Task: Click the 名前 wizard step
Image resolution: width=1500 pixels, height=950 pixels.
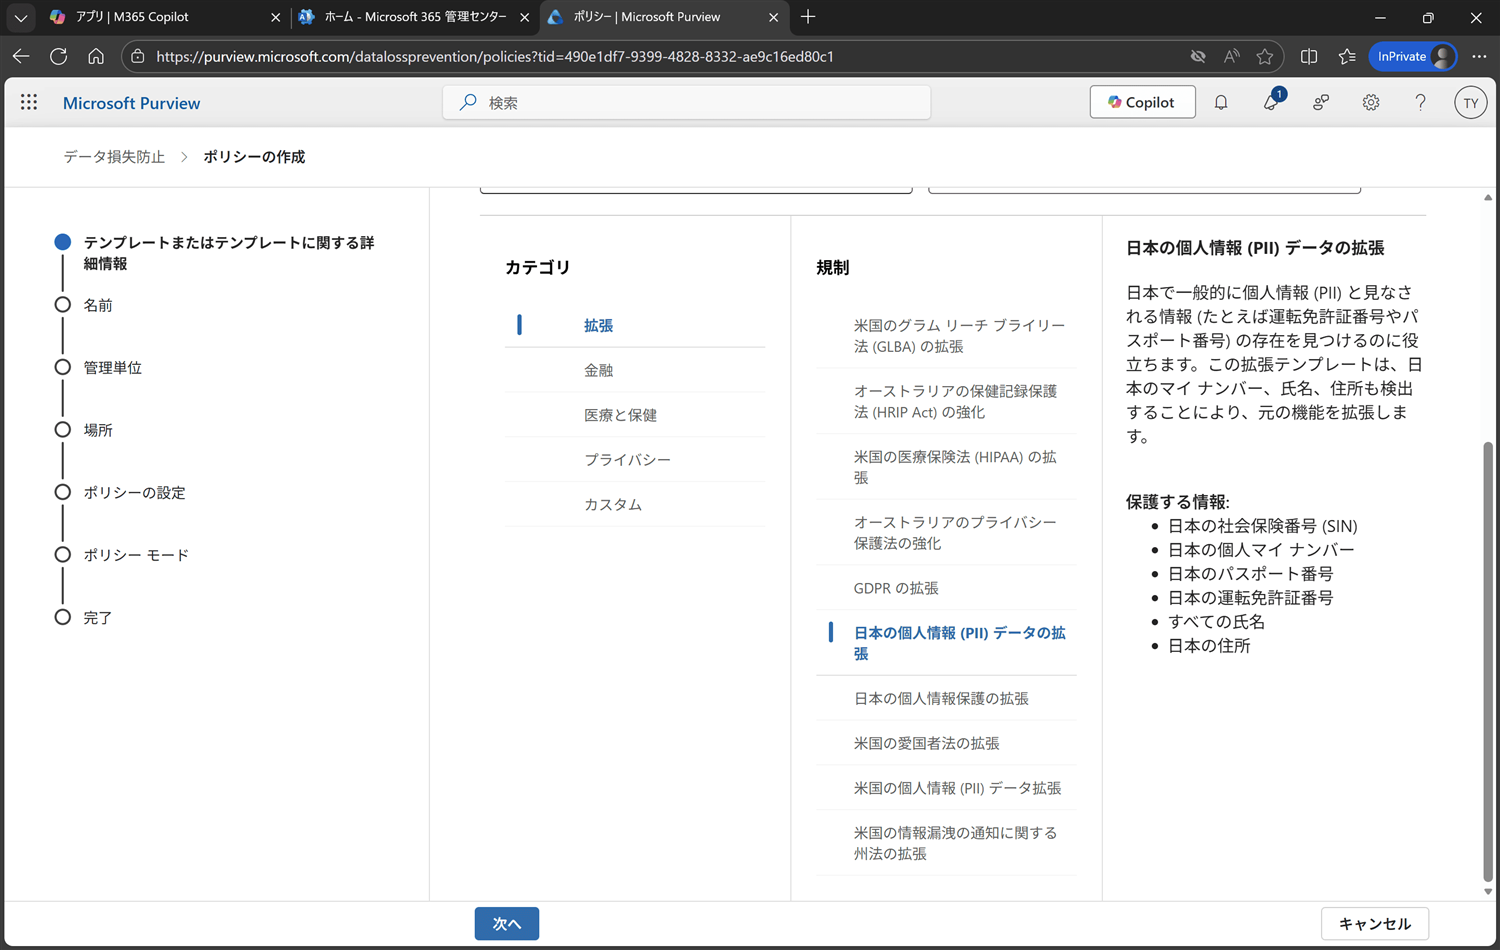Action: pyautogui.click(x=98, y=305)
